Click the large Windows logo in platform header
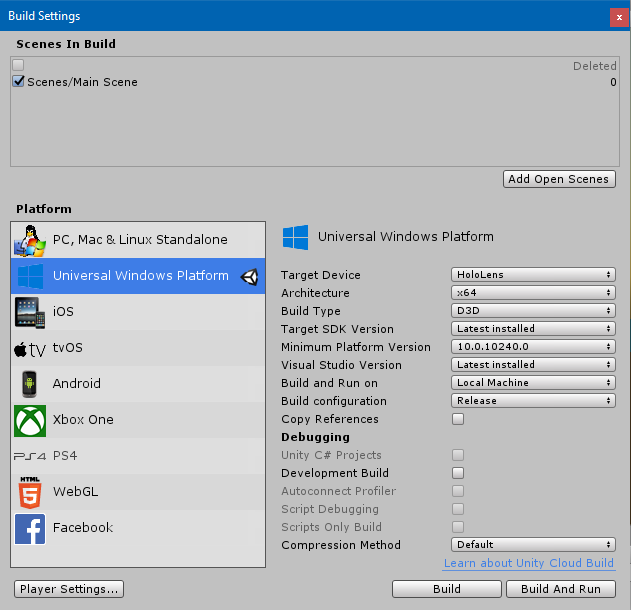The width and height of the screenshot is (631, 610). point(295,237)
